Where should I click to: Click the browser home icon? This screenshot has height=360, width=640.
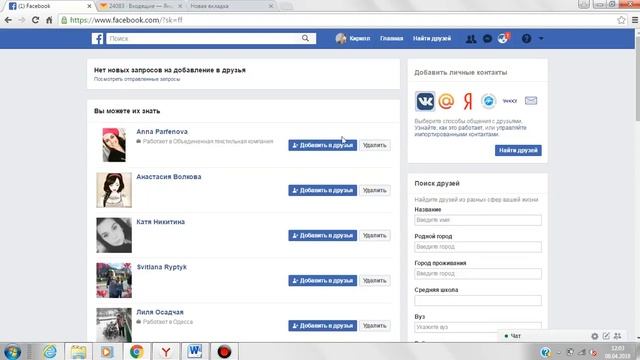click(x=49, y=20)
